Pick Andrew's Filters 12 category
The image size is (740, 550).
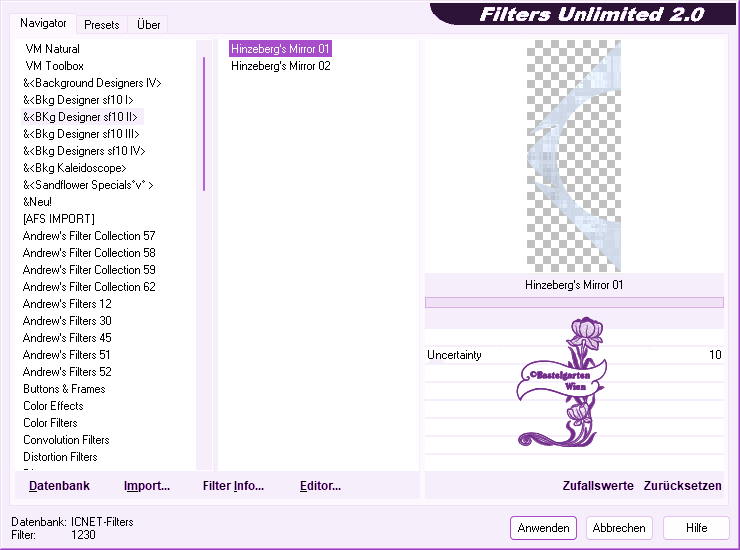click(67, 304)
